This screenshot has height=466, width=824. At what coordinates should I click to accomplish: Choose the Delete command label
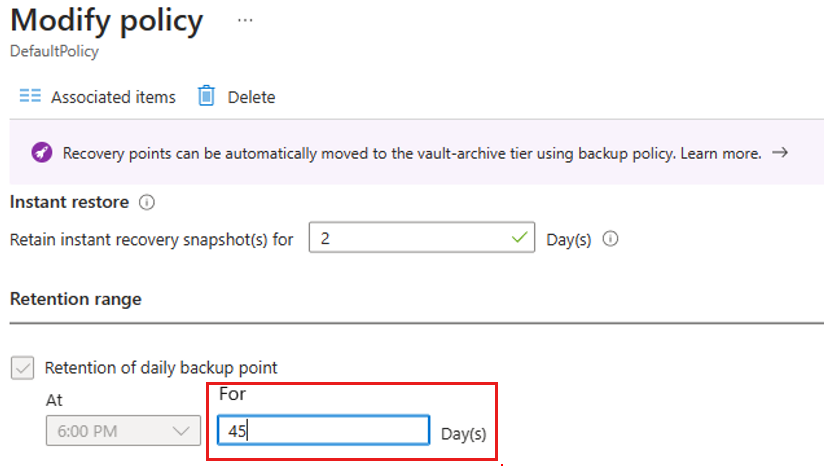tap(251, 97)
